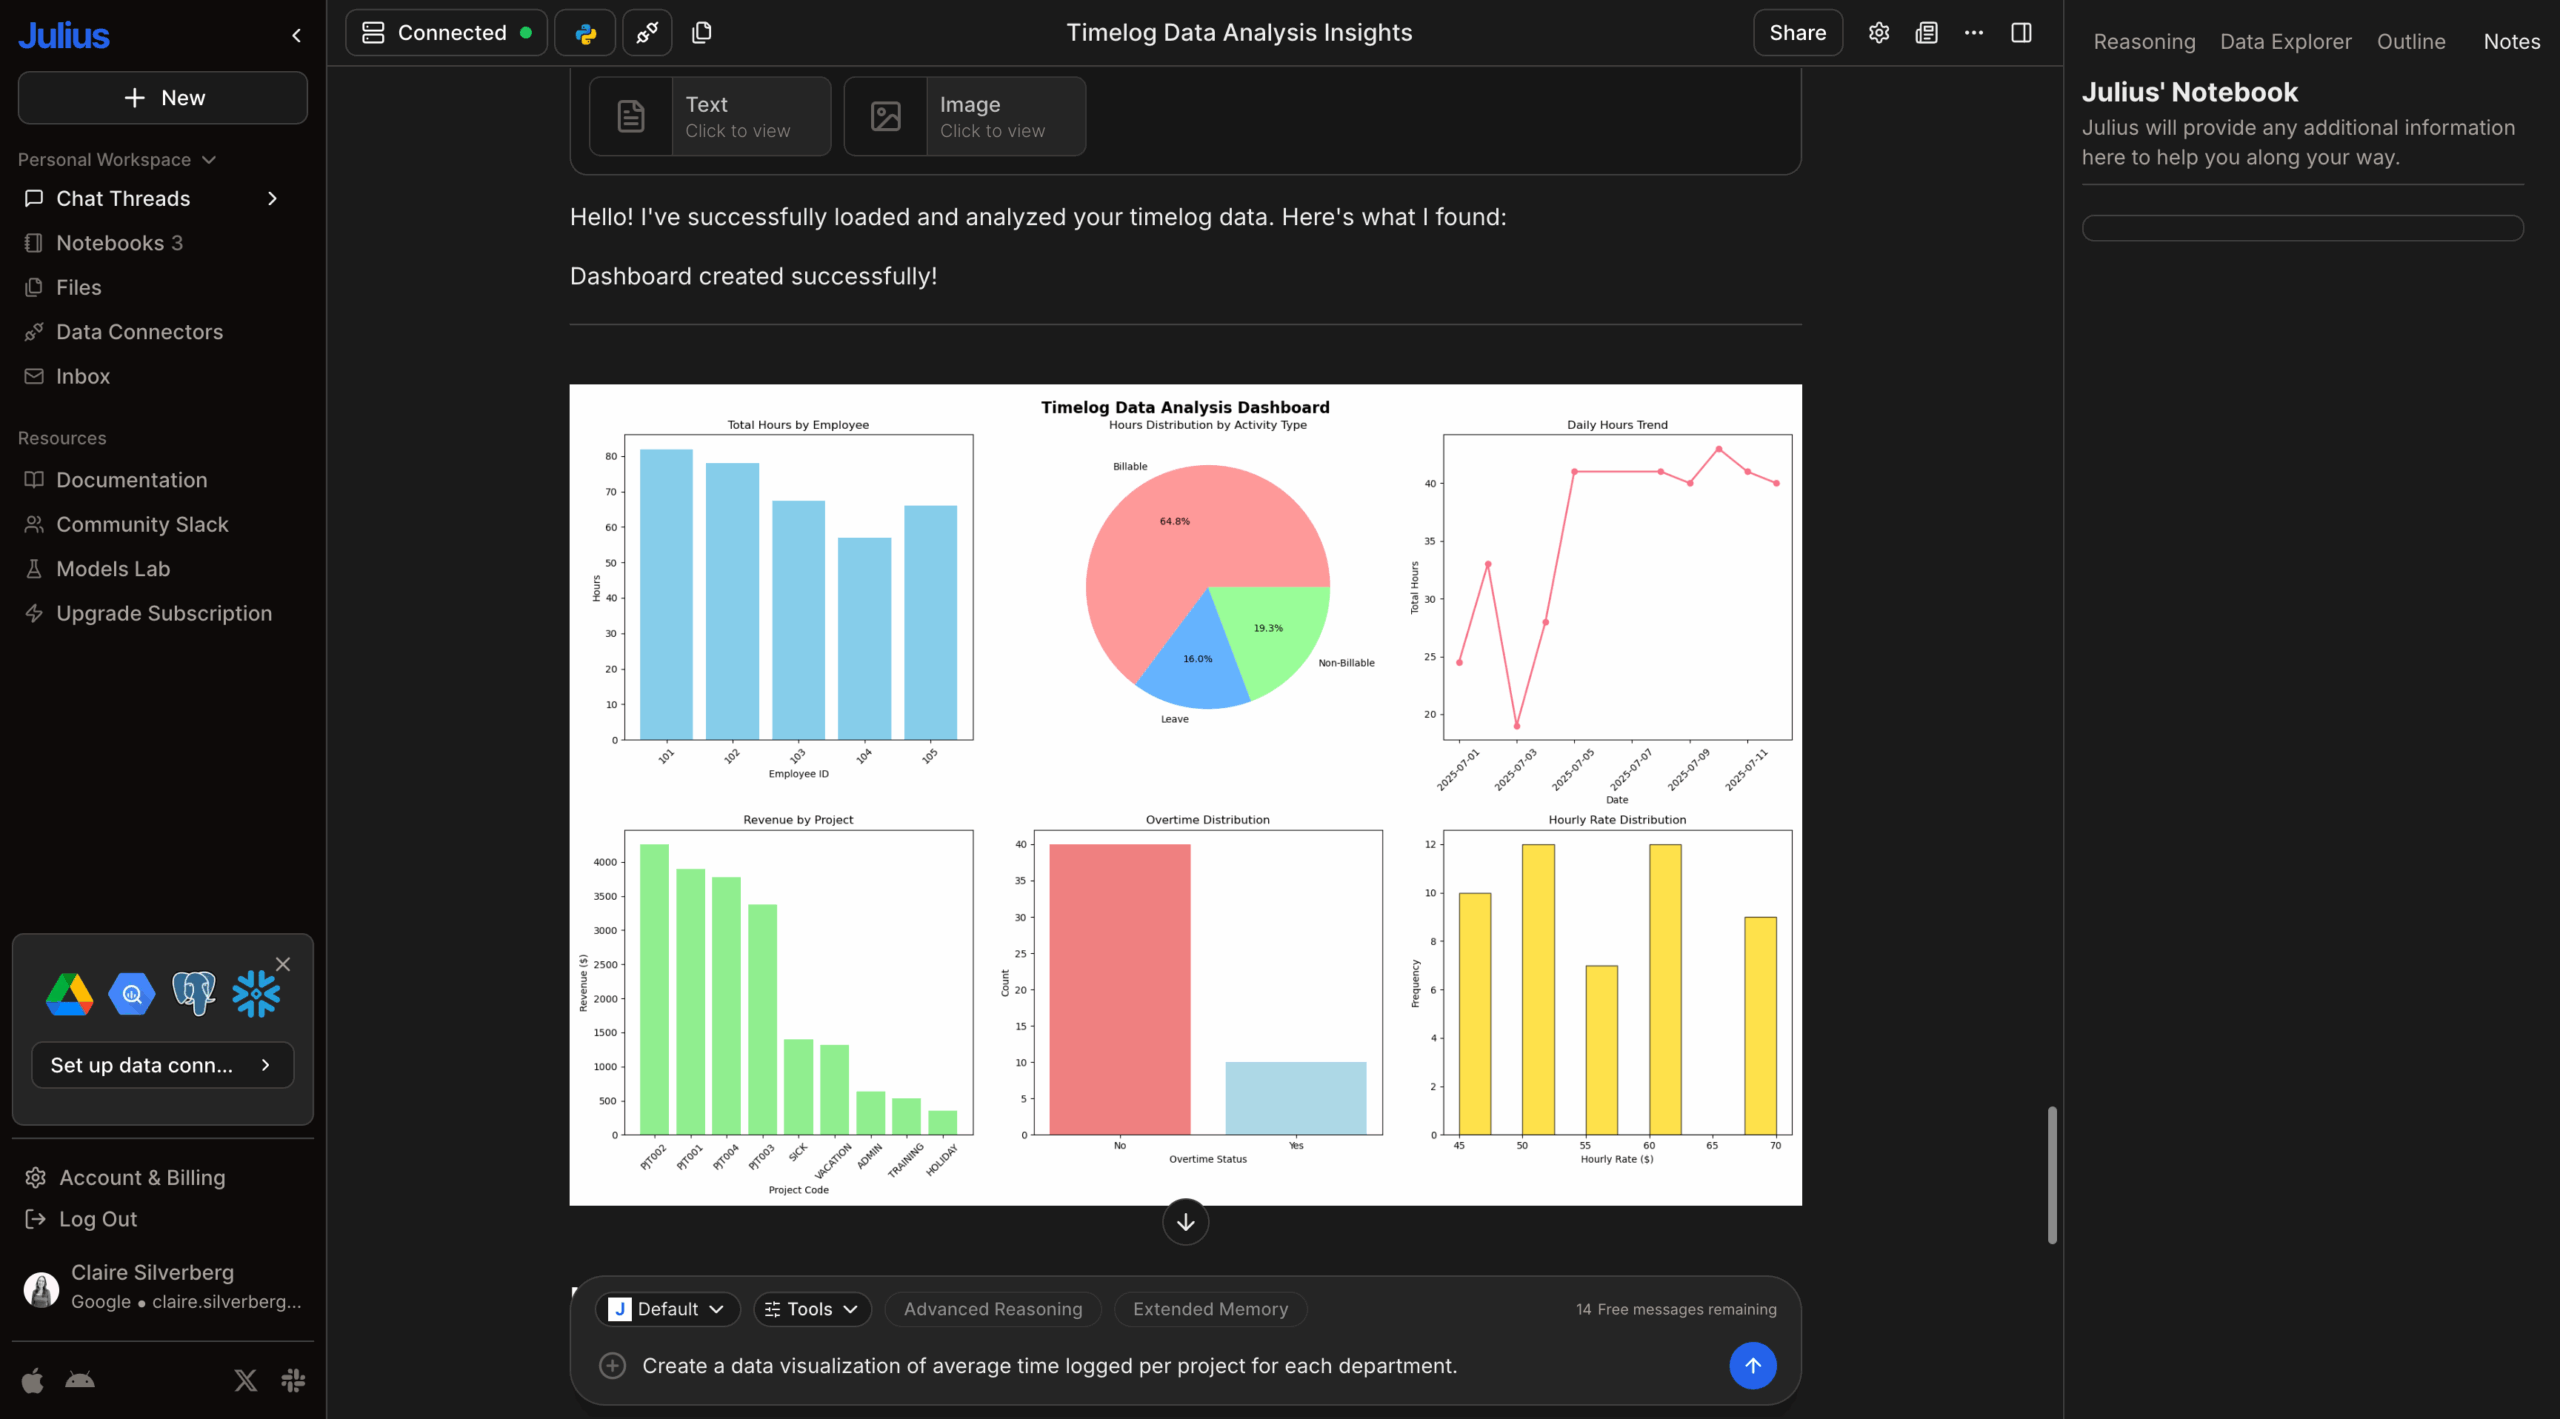Toggle the right side panel icon
The image size is (2560, 1419).
2021,33
